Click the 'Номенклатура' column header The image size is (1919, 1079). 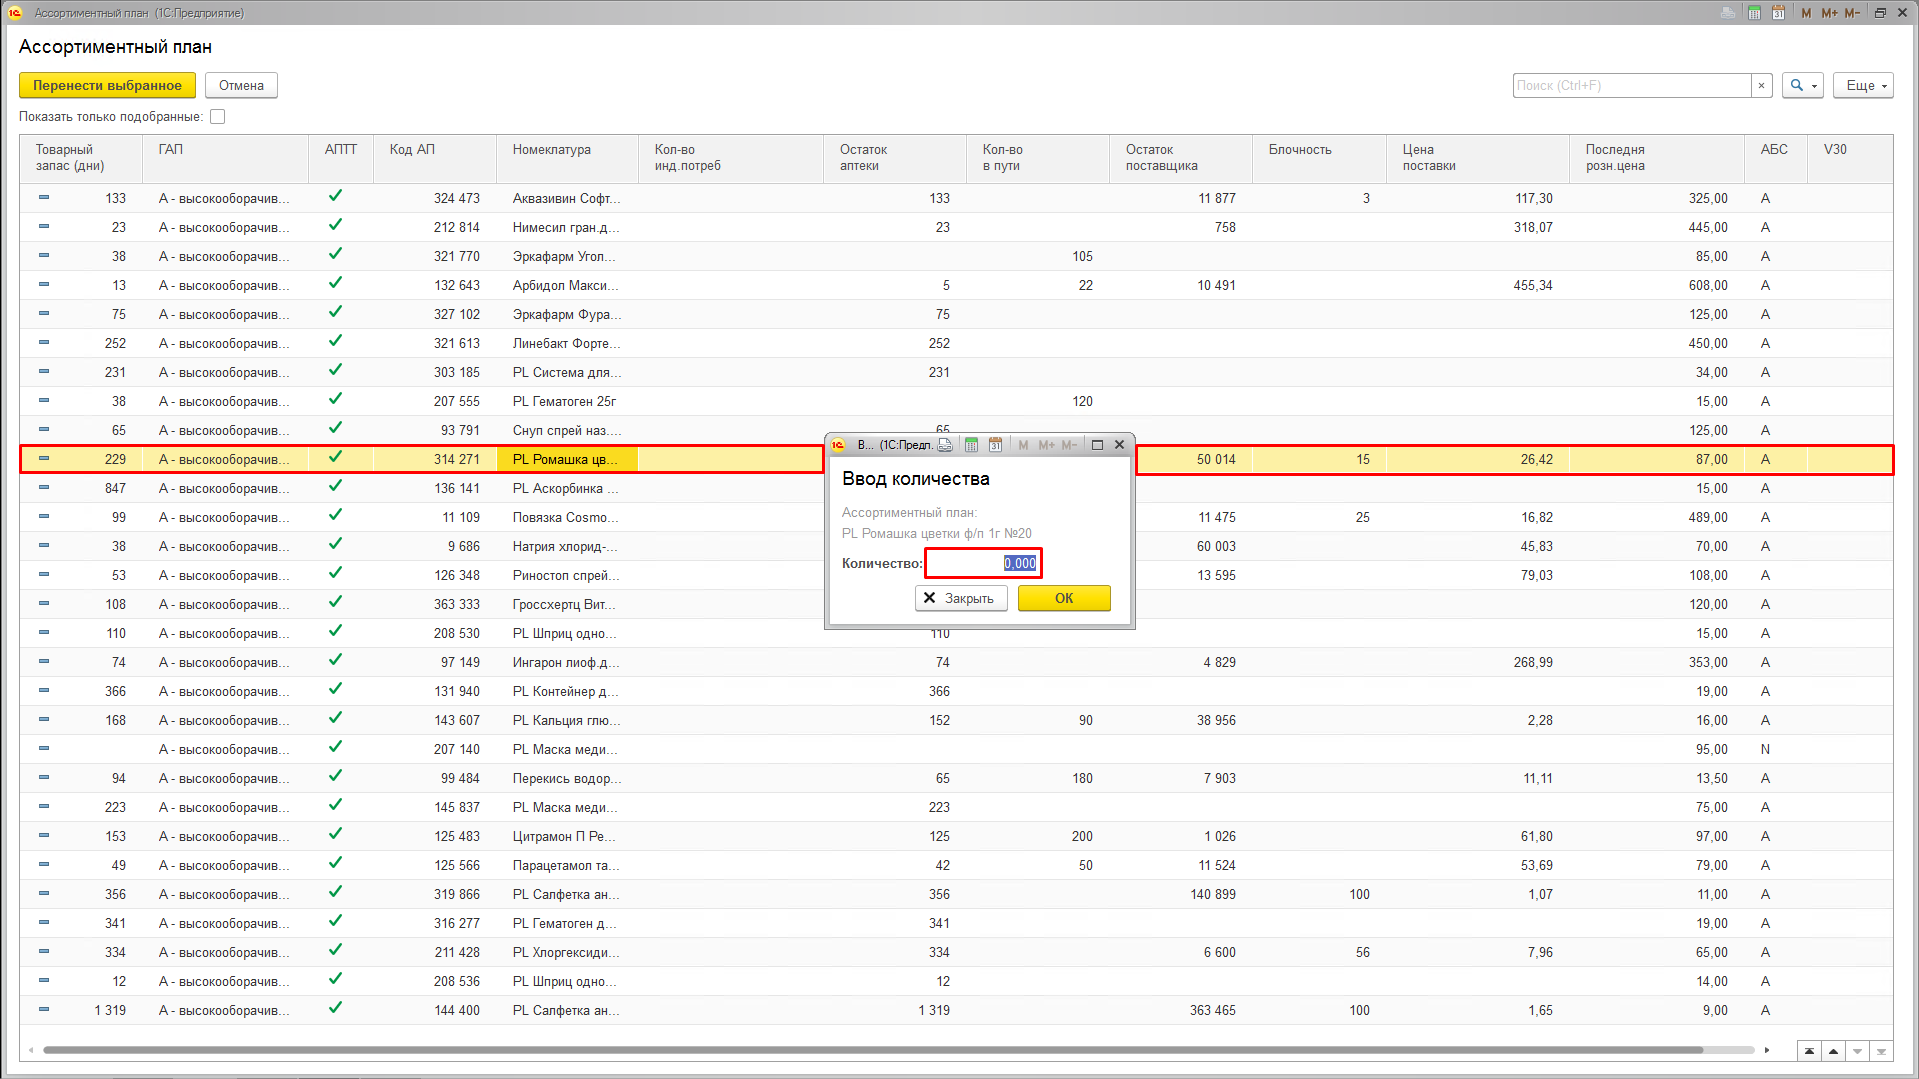tap(552, 150)
